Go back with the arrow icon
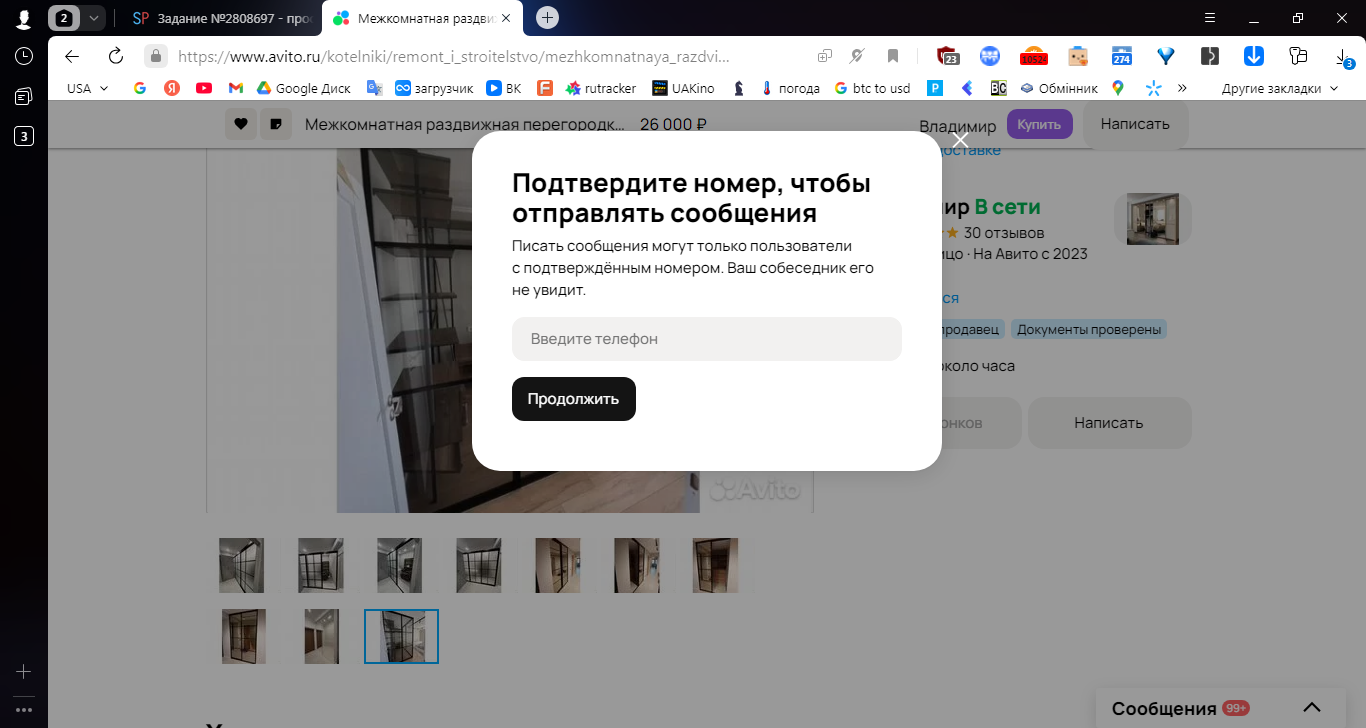Screen dimensions: 1366x728 (72, 56)
